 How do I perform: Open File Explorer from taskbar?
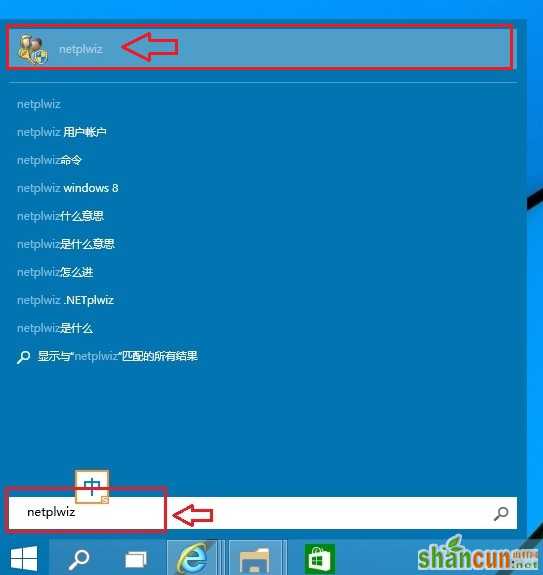(x=254, y=559)
